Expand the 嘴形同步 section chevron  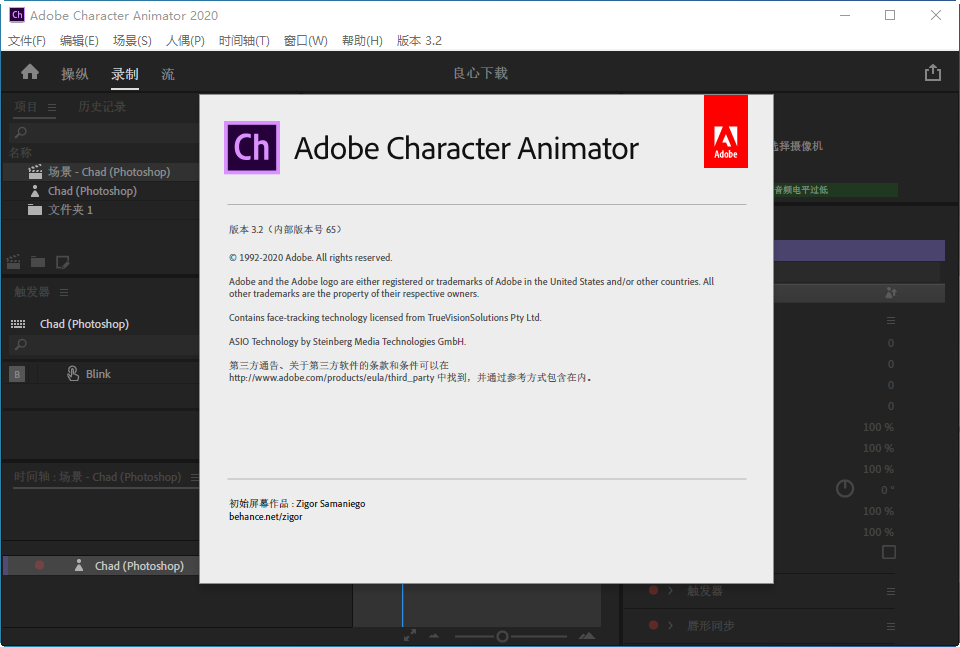669,626
